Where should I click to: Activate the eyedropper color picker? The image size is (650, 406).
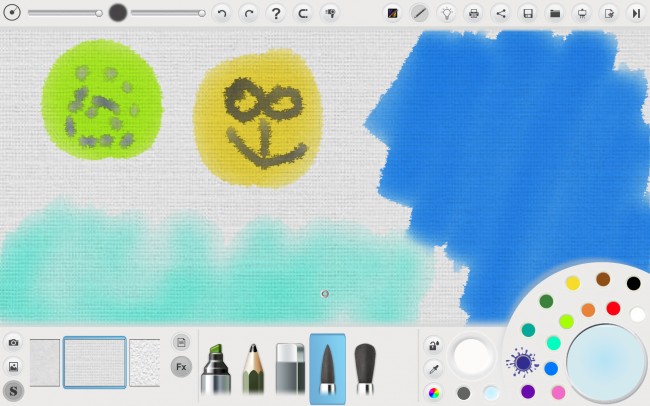(434, 369)
